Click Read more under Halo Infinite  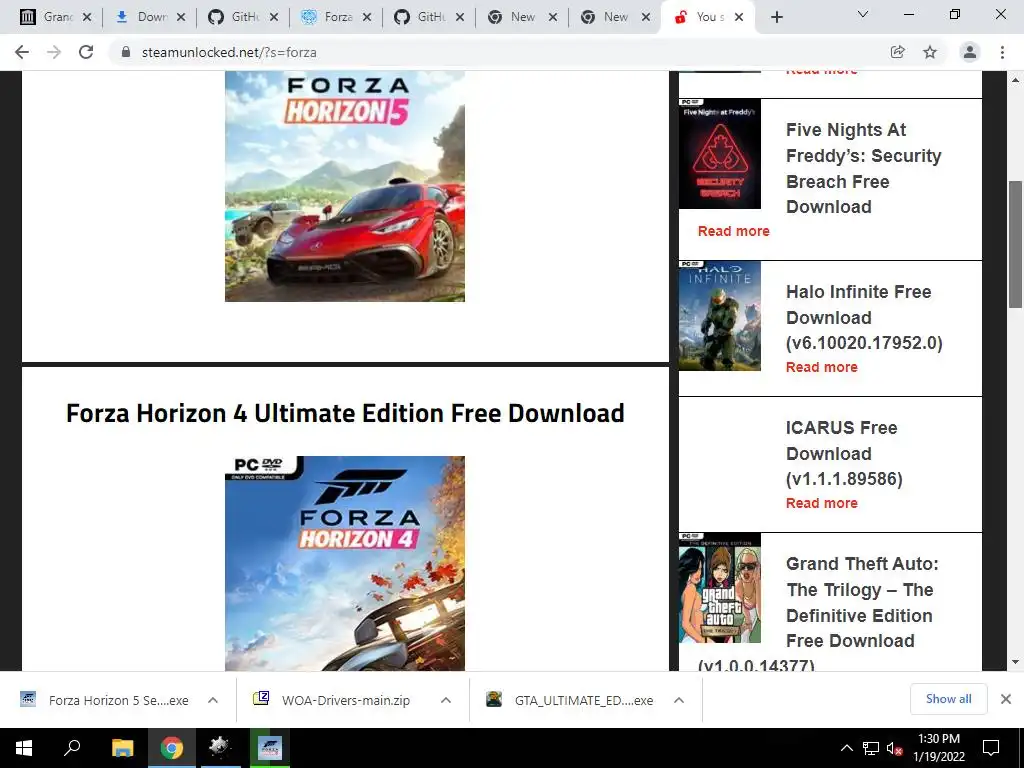822,367
